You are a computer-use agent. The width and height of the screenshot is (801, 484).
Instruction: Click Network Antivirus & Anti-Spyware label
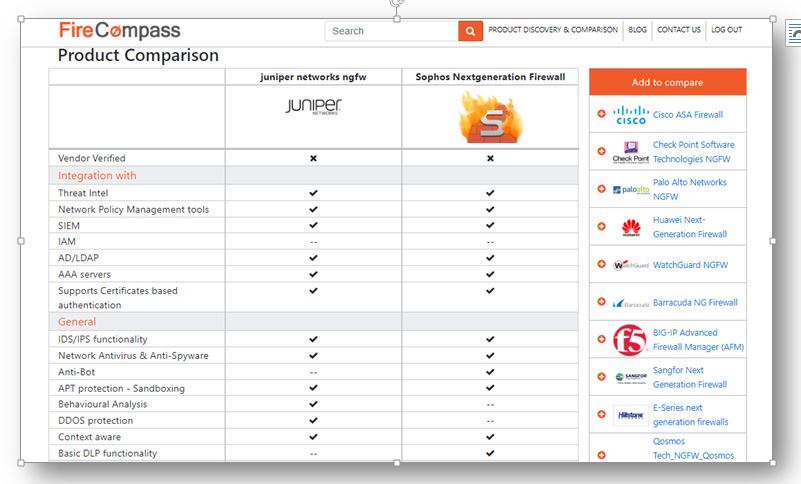pos(133,356)
